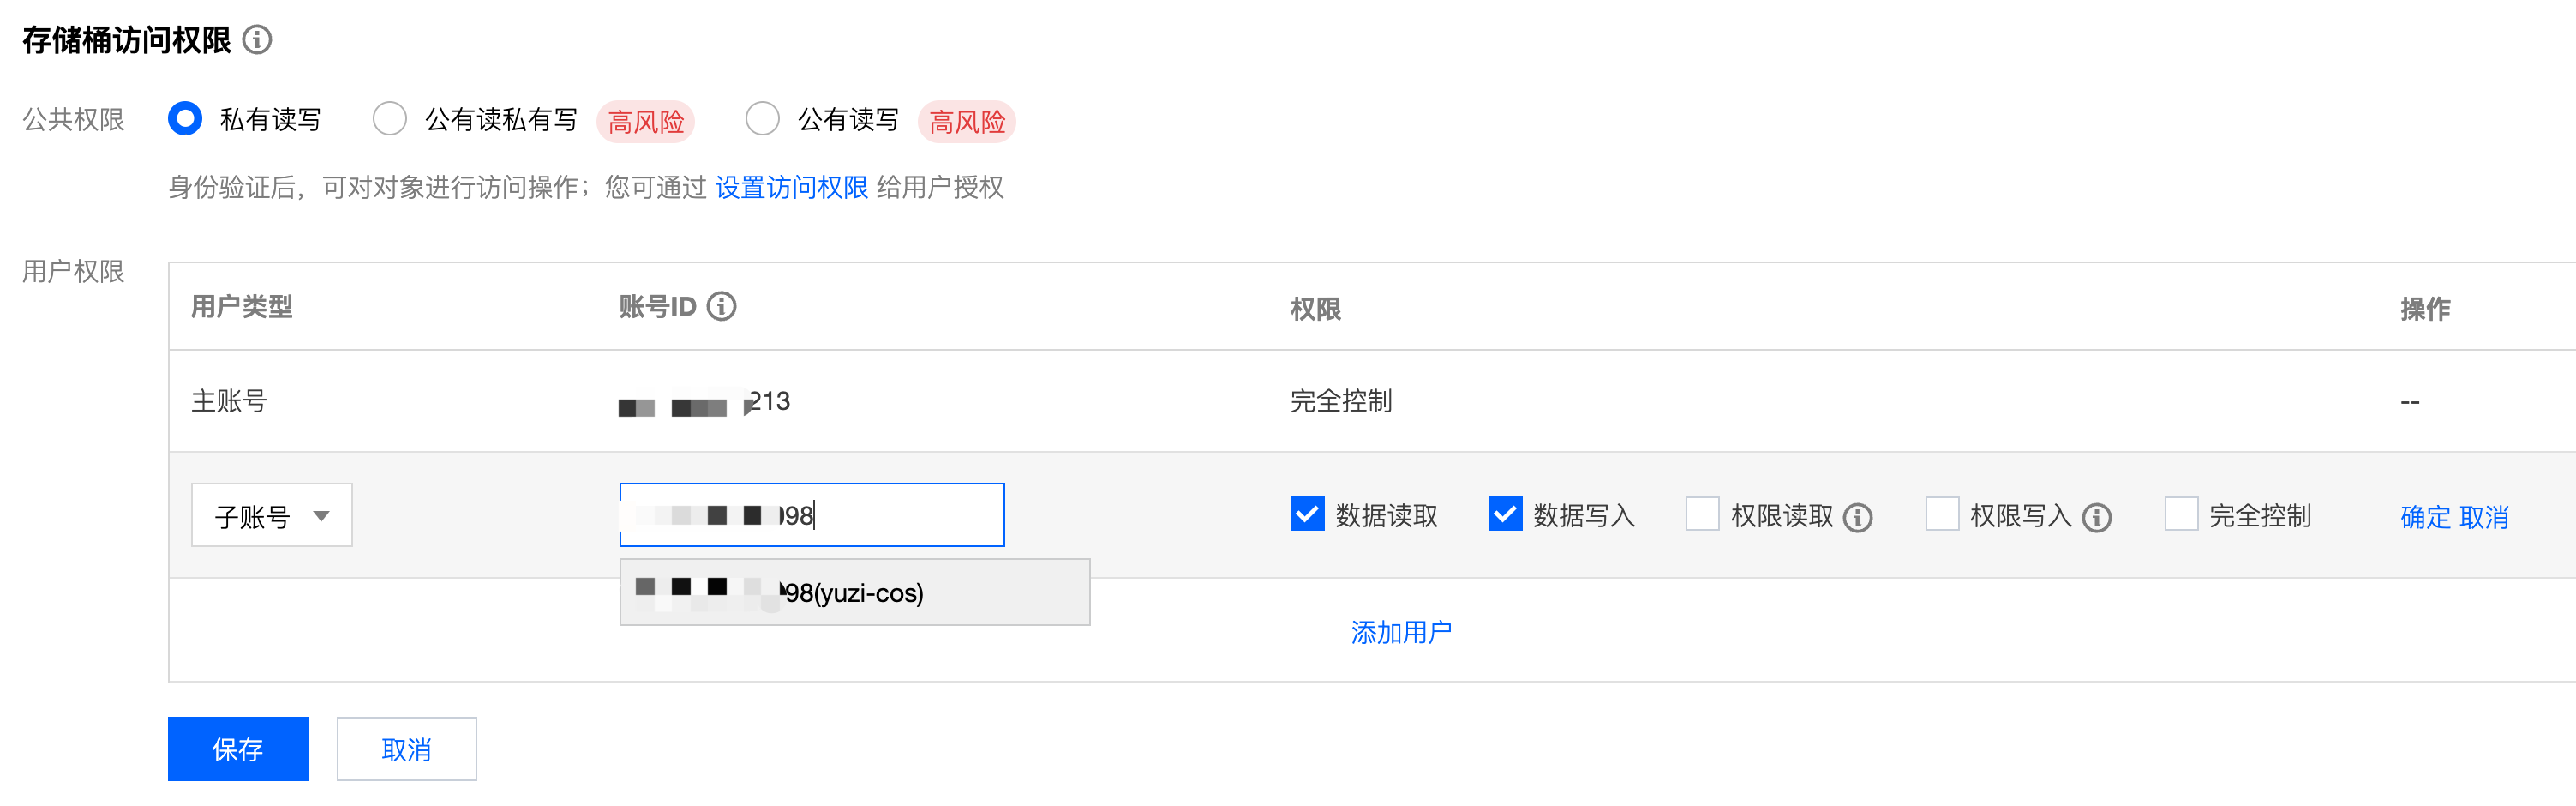Click info icon beside 存储桶访问权限 title
The image size is (2576, 806).
(x=257, y=40)
